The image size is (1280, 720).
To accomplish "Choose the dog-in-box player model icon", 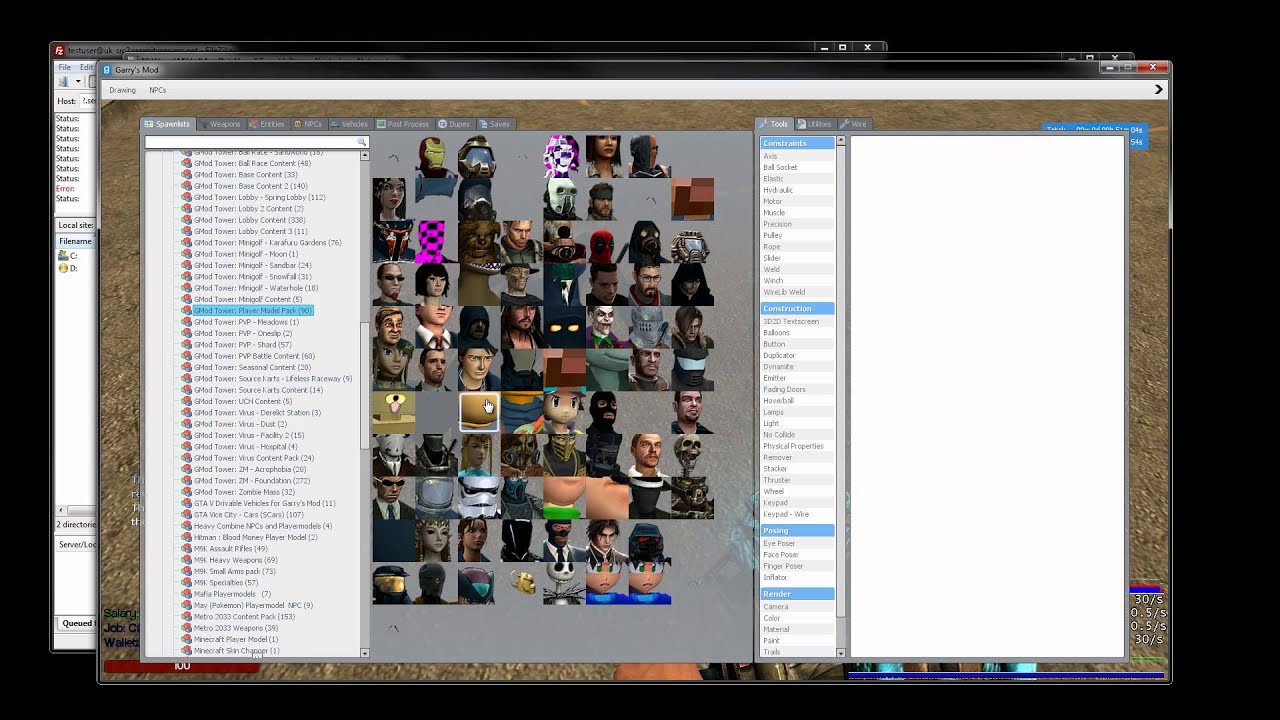I will [393, 413].
